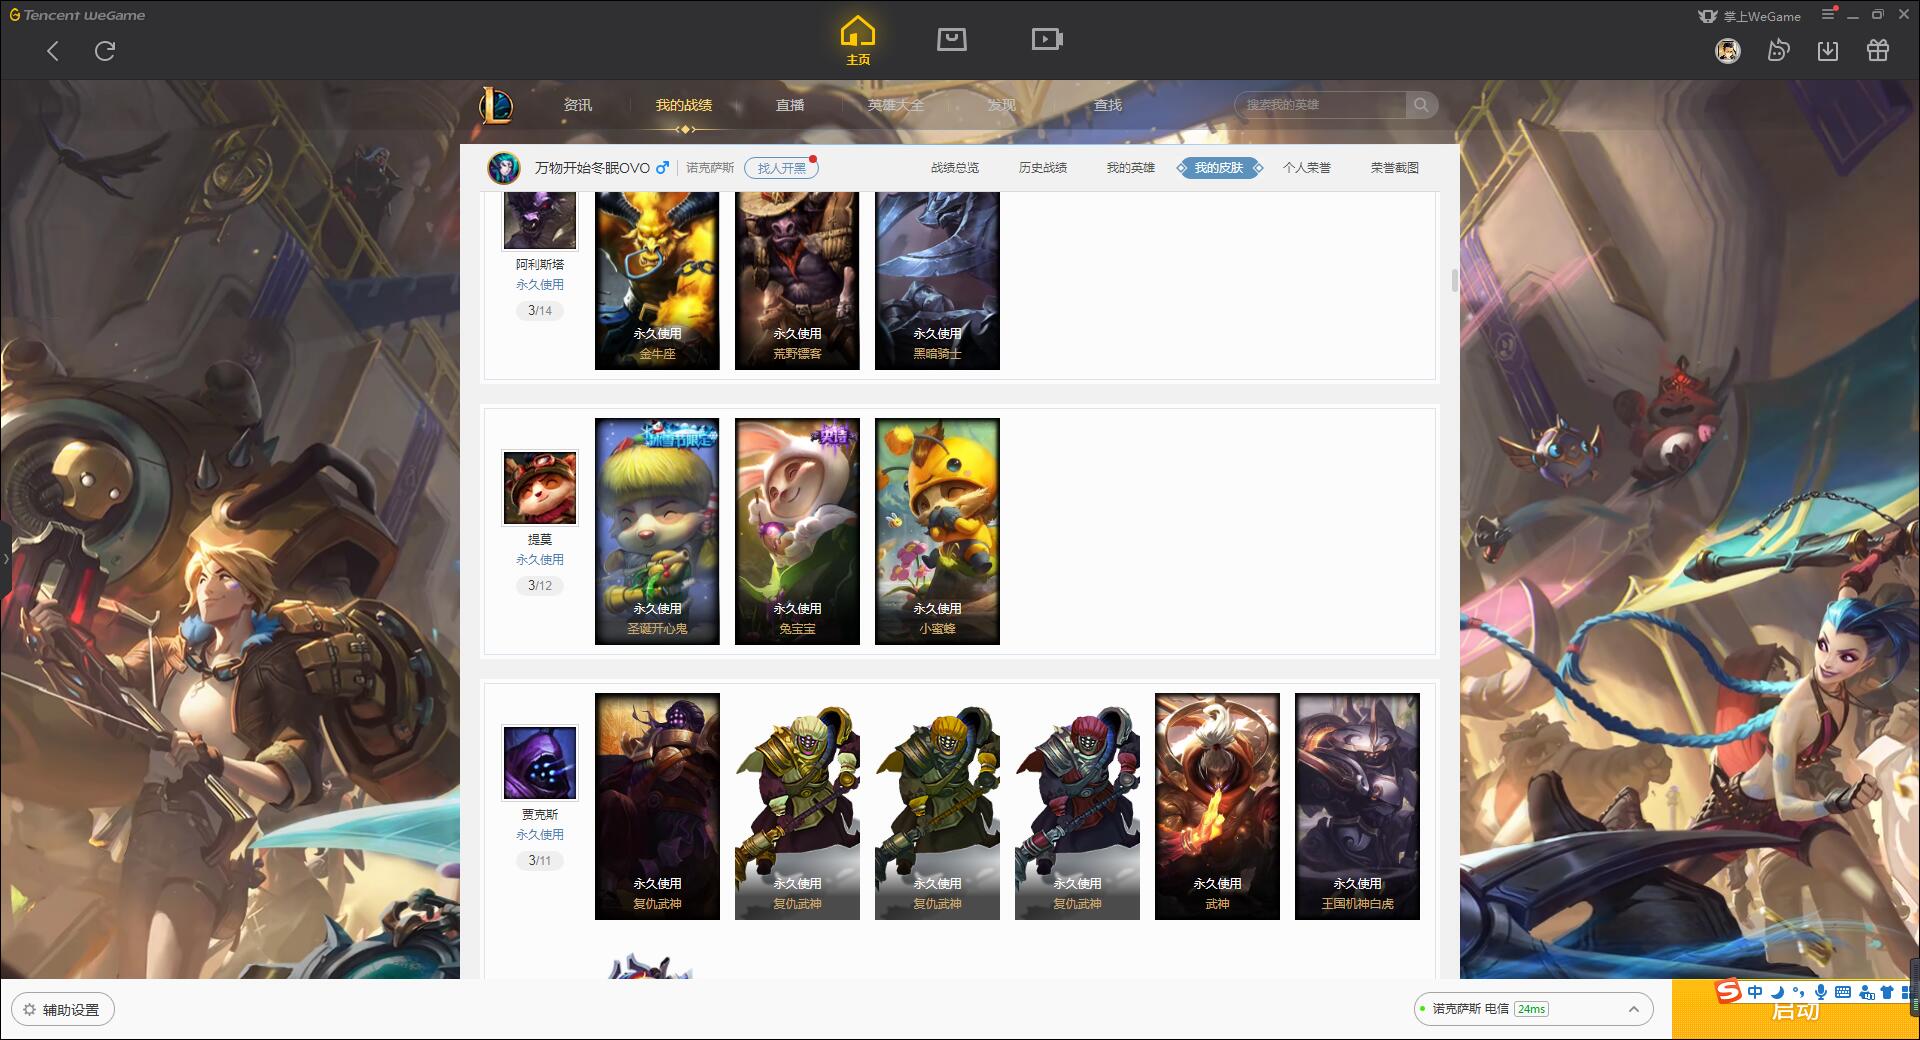Select 黑暗骑士 Alistar skin card
The height and width of the screenshot is (1040, 1920).
click(x=937, y=281)
